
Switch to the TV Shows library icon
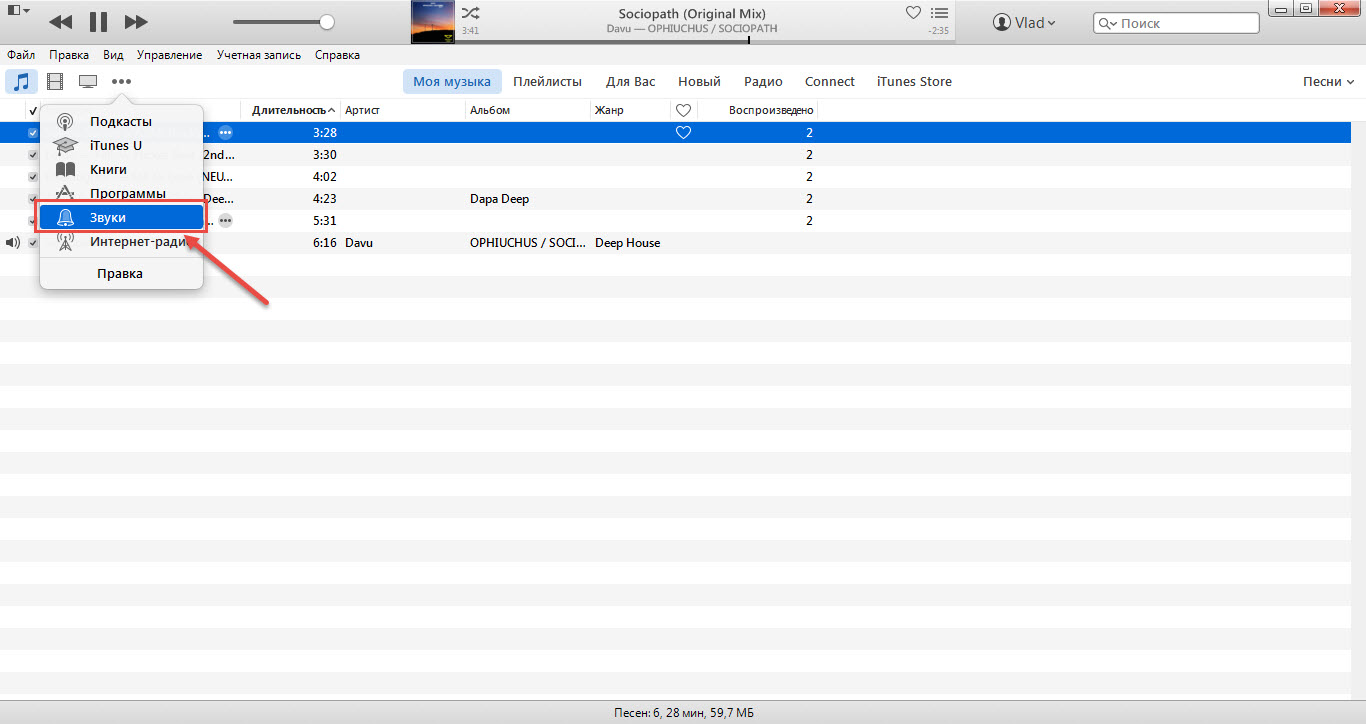point(88,81)
